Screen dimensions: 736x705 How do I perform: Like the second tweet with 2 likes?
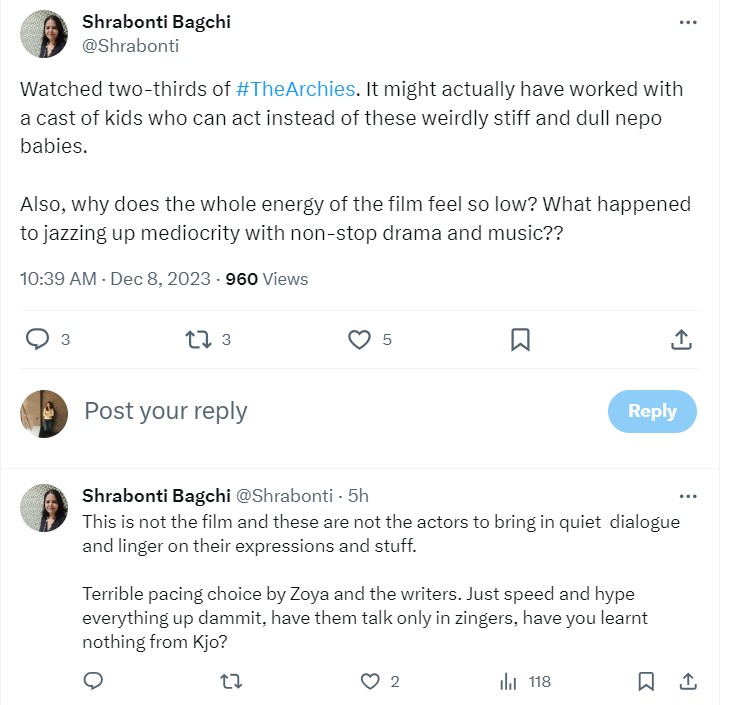pyautogui.click(x=370, y=681)
